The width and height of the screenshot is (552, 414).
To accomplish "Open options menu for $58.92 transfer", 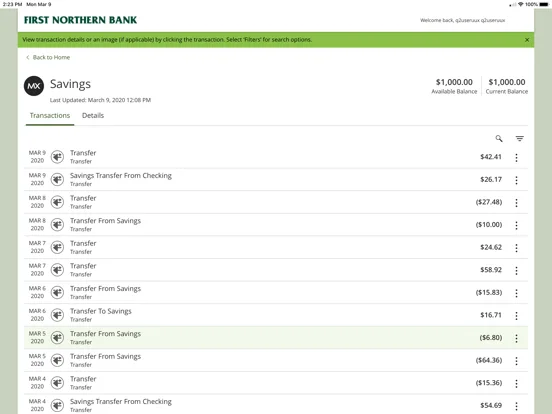I will (516, 270).
